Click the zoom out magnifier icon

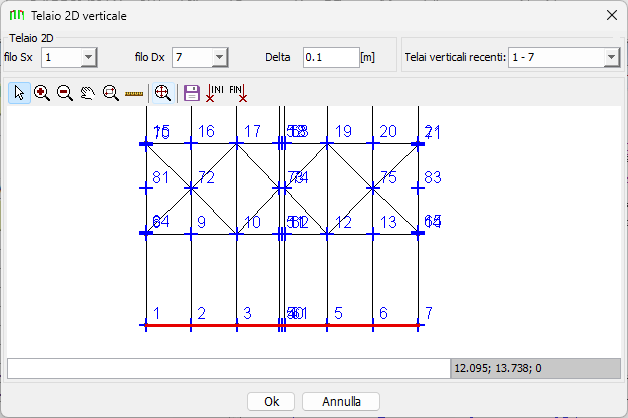click(x=65, y=93)
